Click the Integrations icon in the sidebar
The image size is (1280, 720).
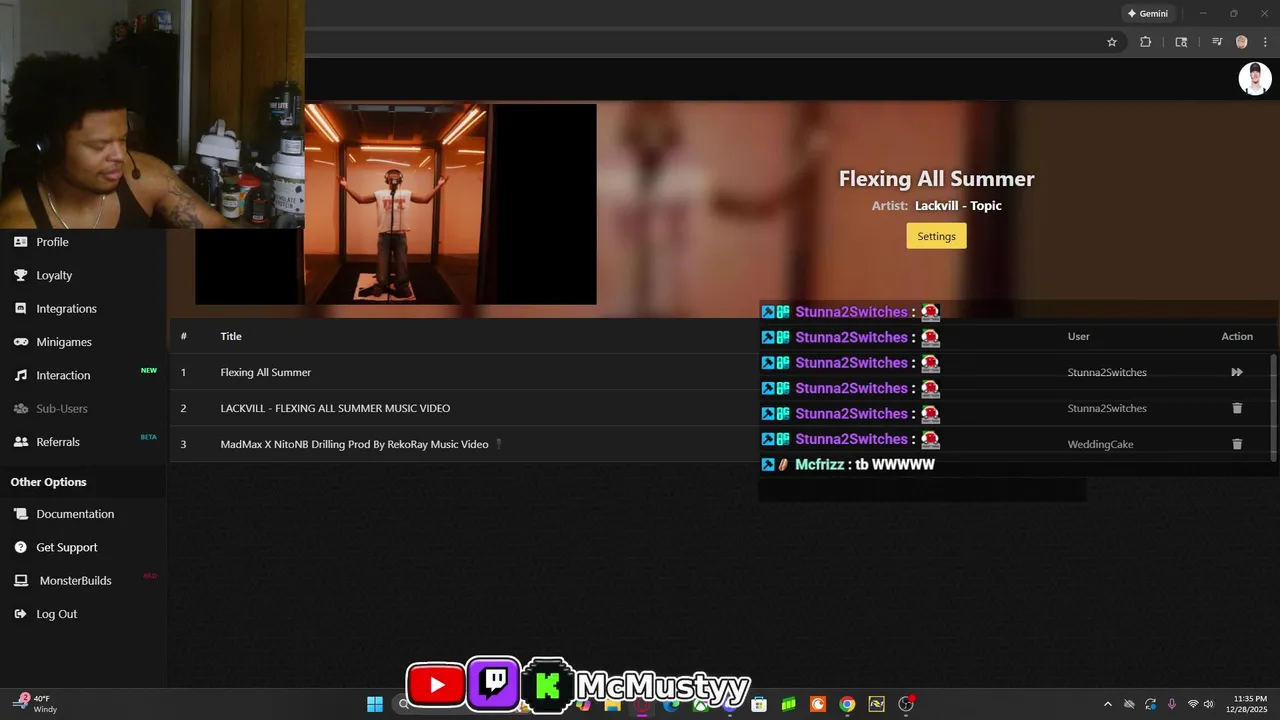coord(20,308)
